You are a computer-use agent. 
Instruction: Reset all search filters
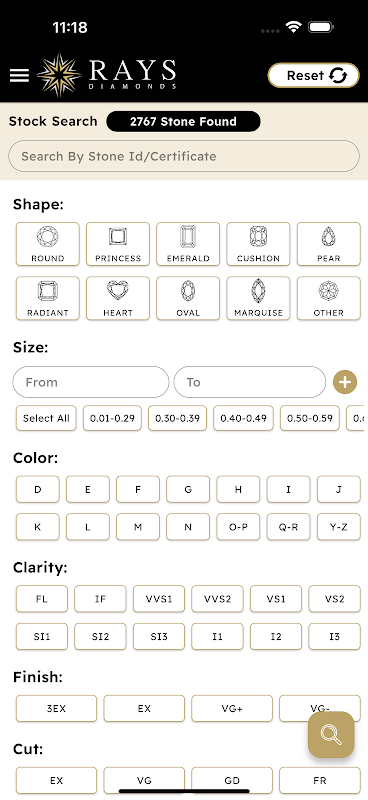click(314, 76)
